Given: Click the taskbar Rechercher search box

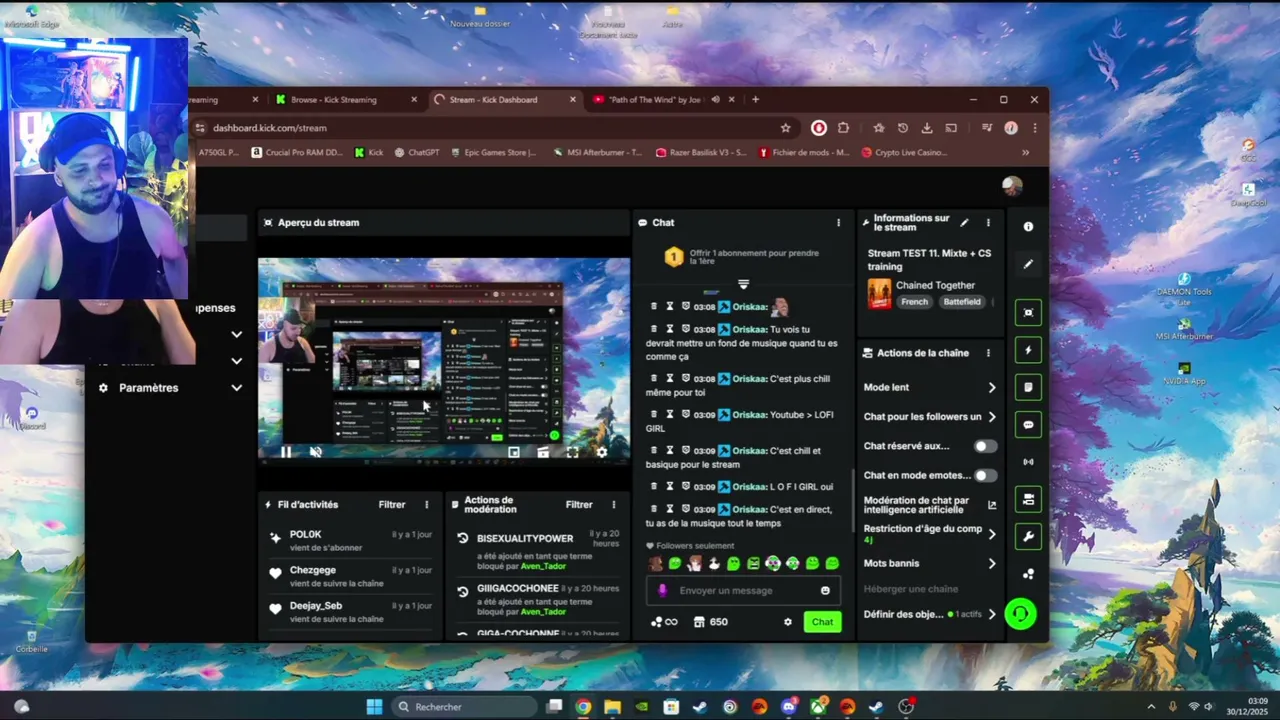Looking at the screenshot, I should [x=463, y=707].
